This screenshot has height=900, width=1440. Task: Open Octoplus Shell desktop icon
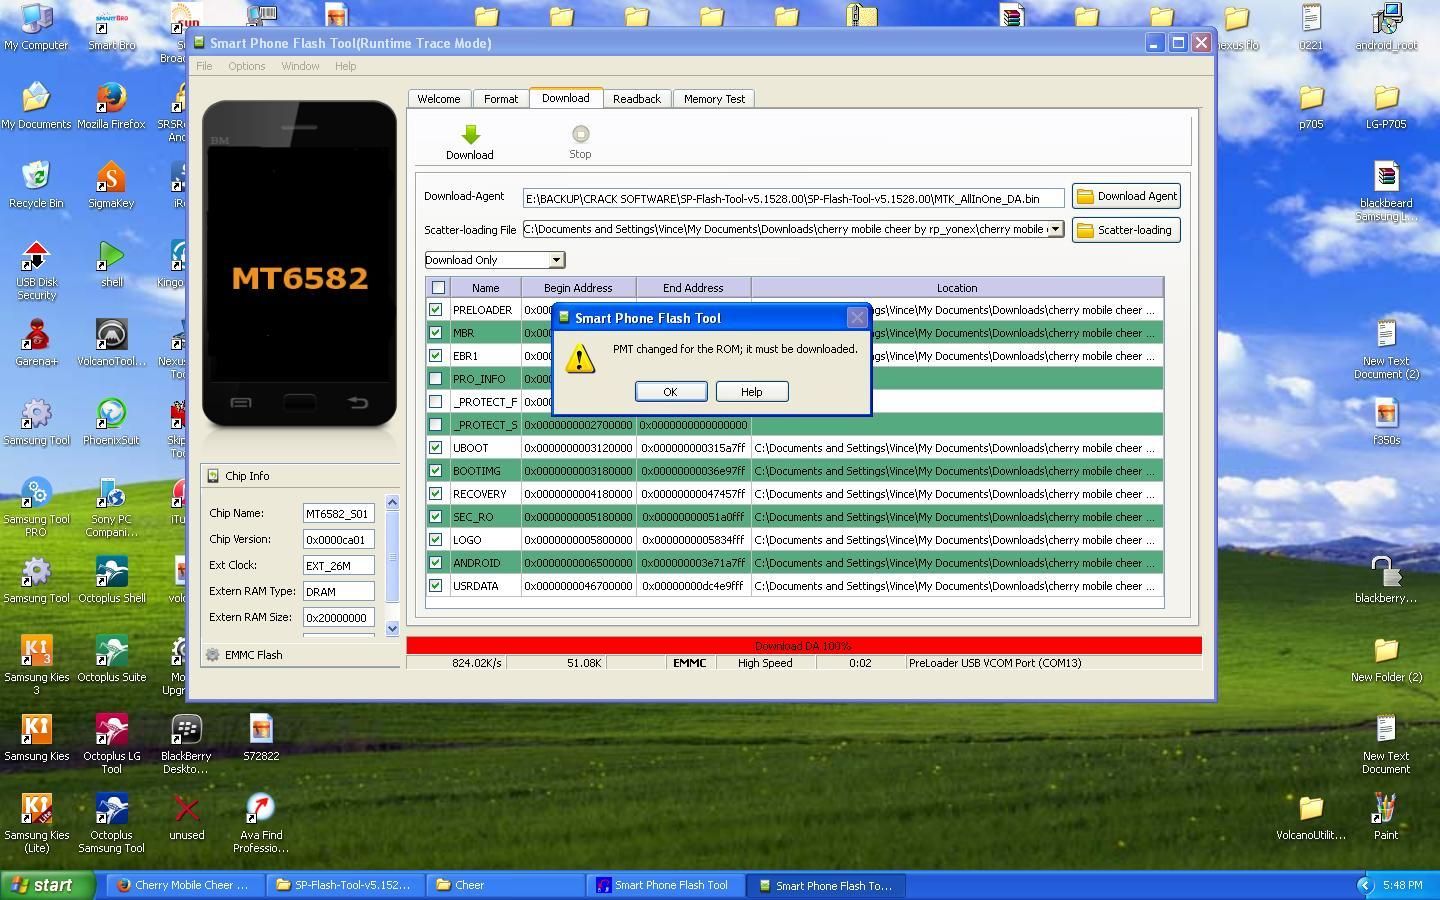(x=111, y=572)
